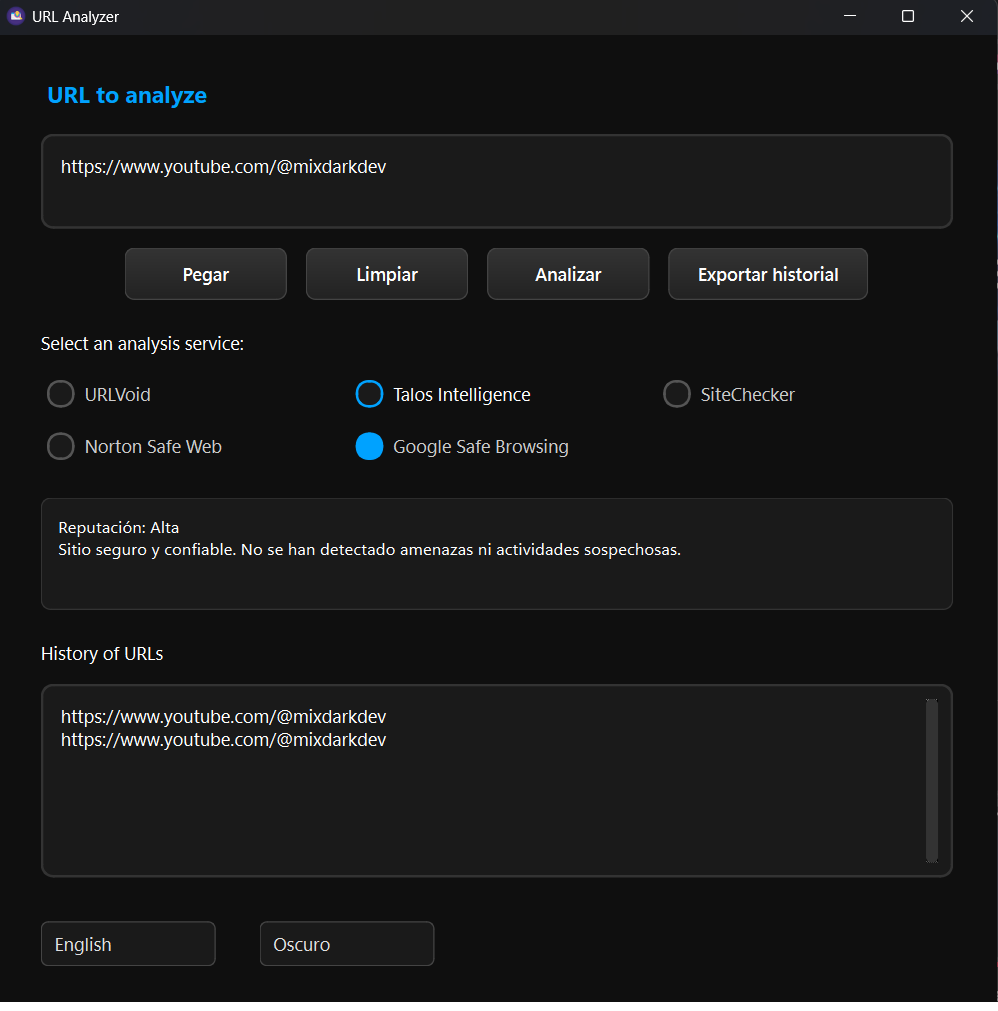Click the URL Analyzer app icon in title bar
The width and height of the screenshot is (998, 1011).
coord(16,16)
